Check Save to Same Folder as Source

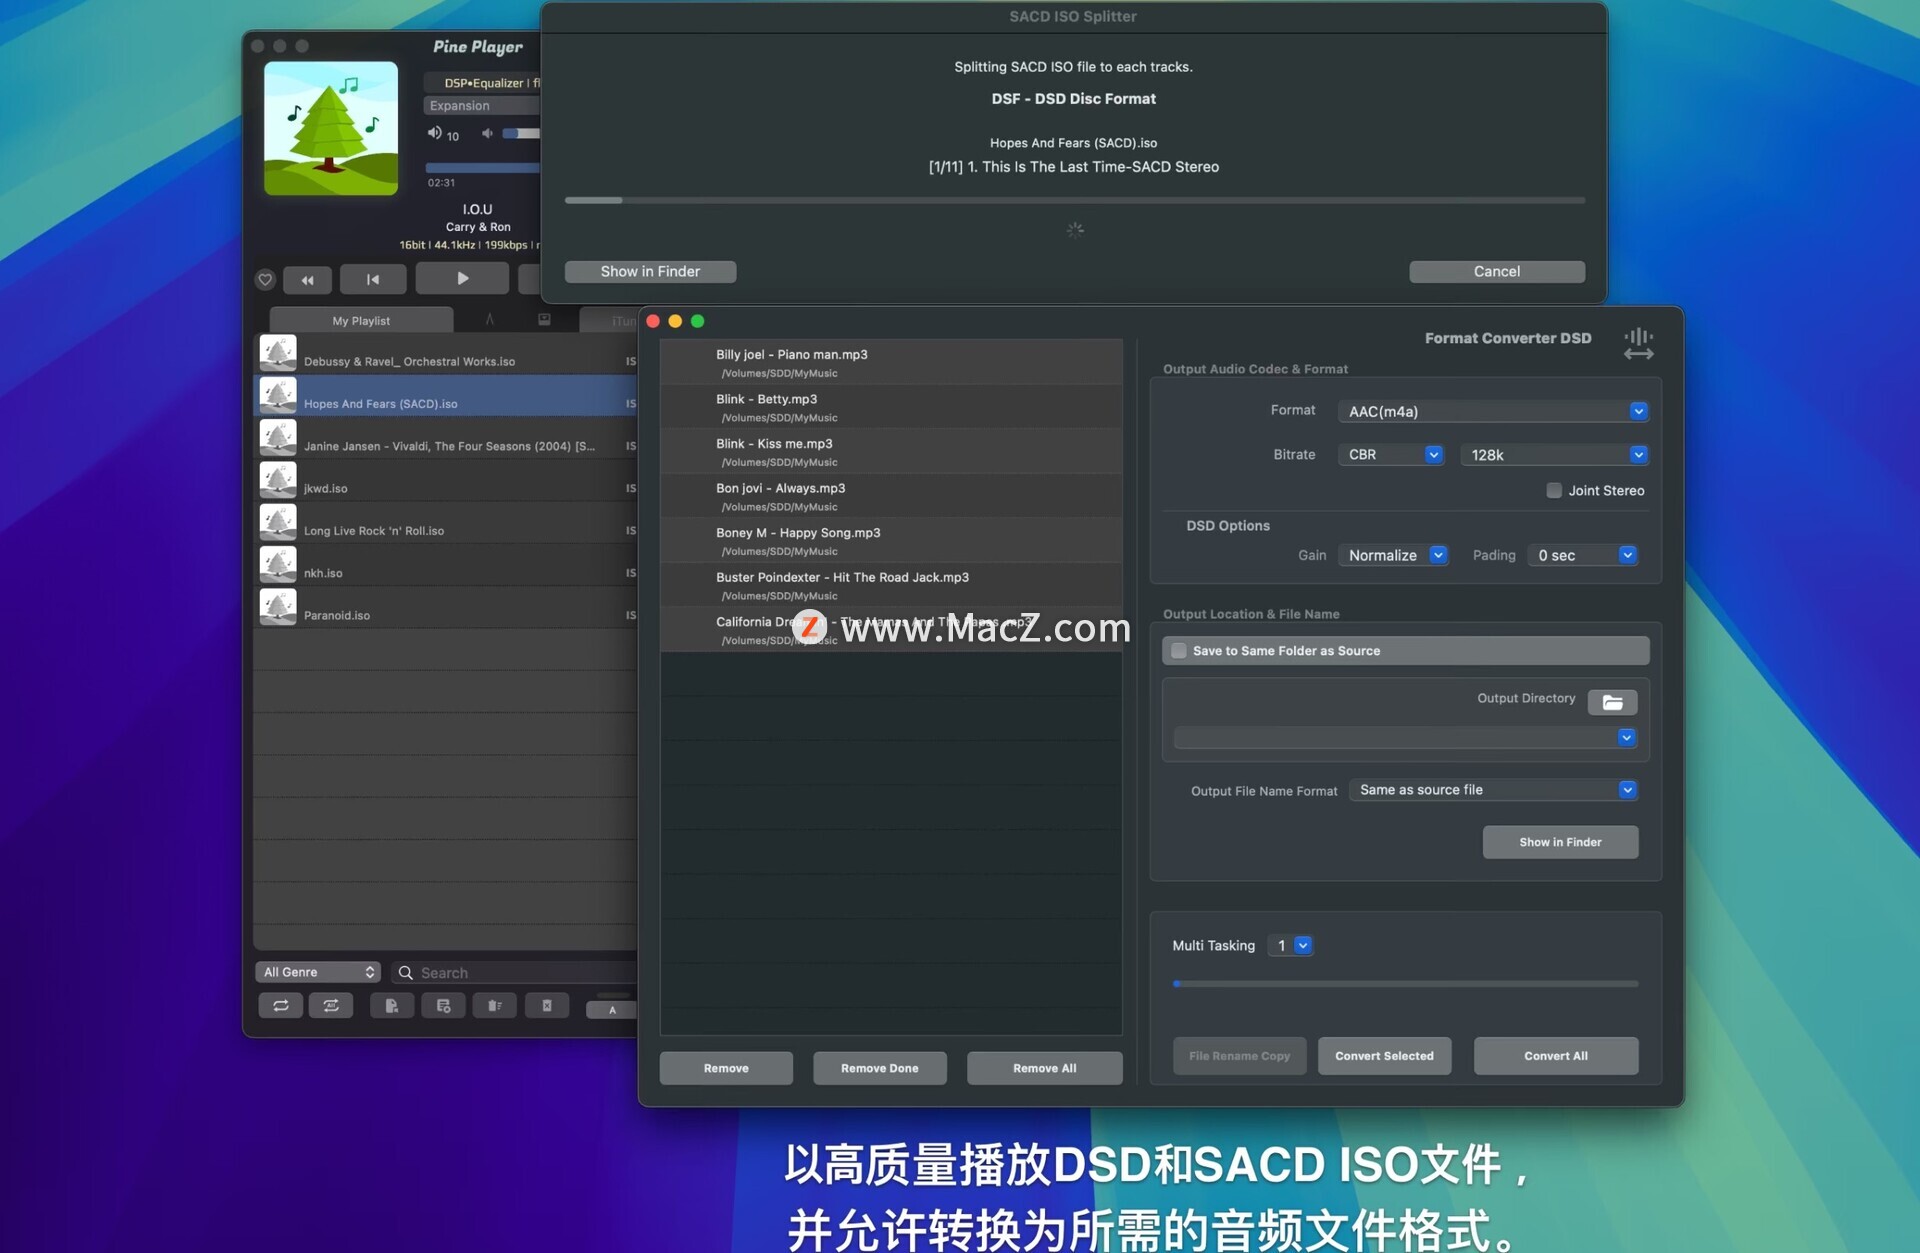point(1179,651)
